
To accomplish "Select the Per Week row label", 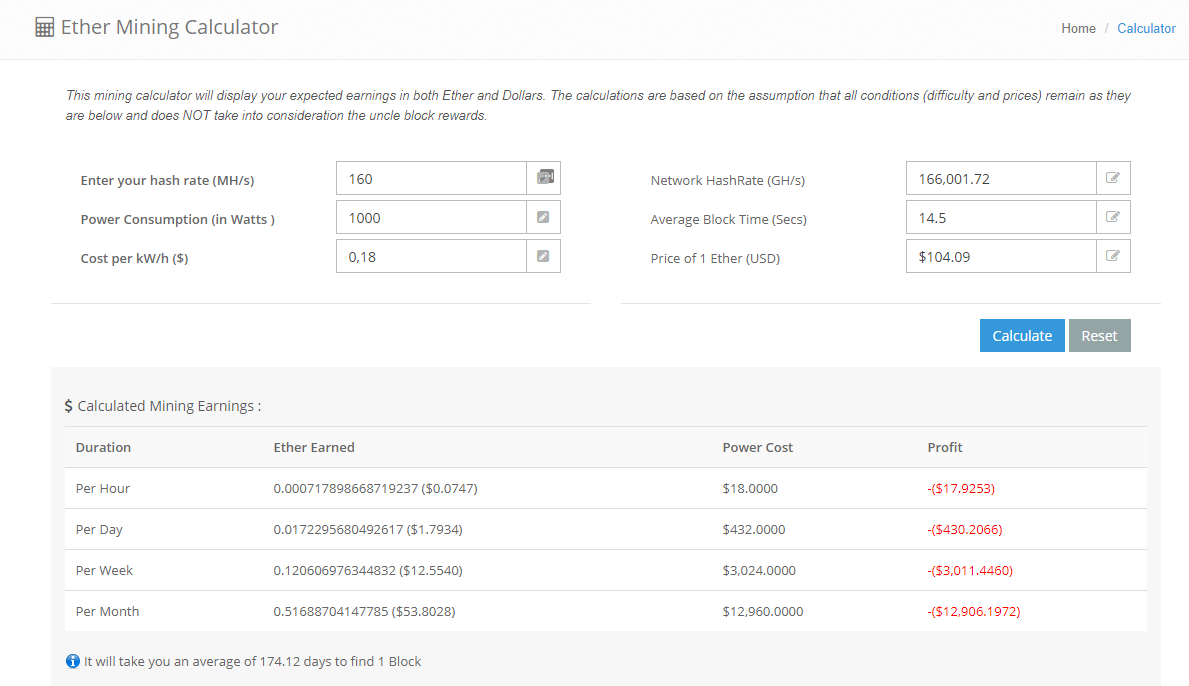I will [x=104, y=570].
